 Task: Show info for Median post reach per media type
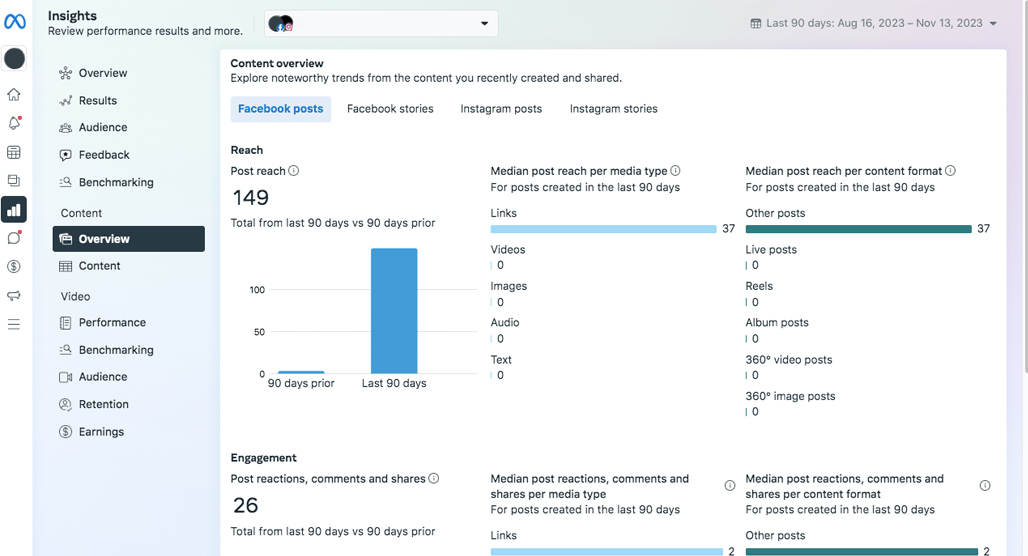pyautogui.click(x=675, y=170)
